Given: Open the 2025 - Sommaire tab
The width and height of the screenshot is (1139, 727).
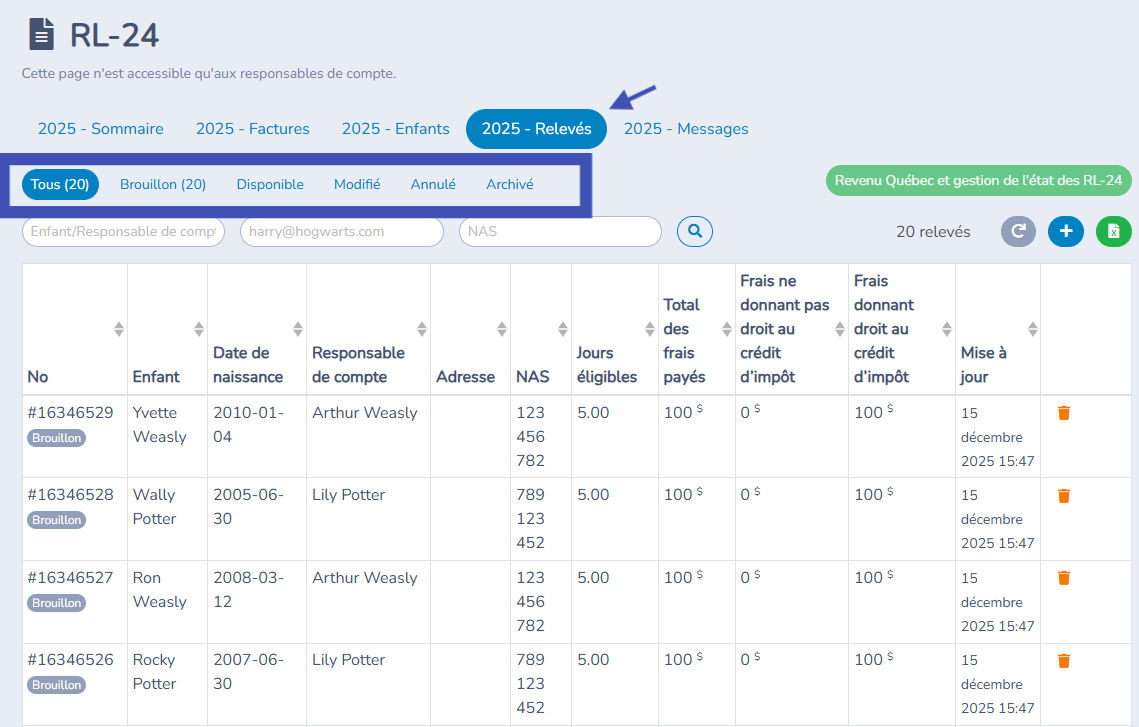Looking at the screenshot, I should (100, 129).
